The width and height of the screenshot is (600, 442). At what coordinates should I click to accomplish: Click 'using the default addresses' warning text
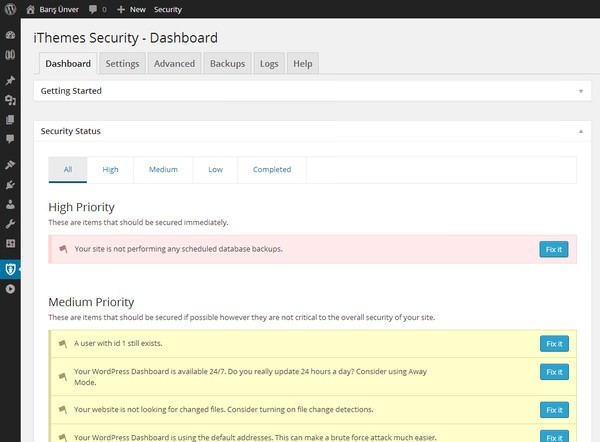[x=255, y=437]
